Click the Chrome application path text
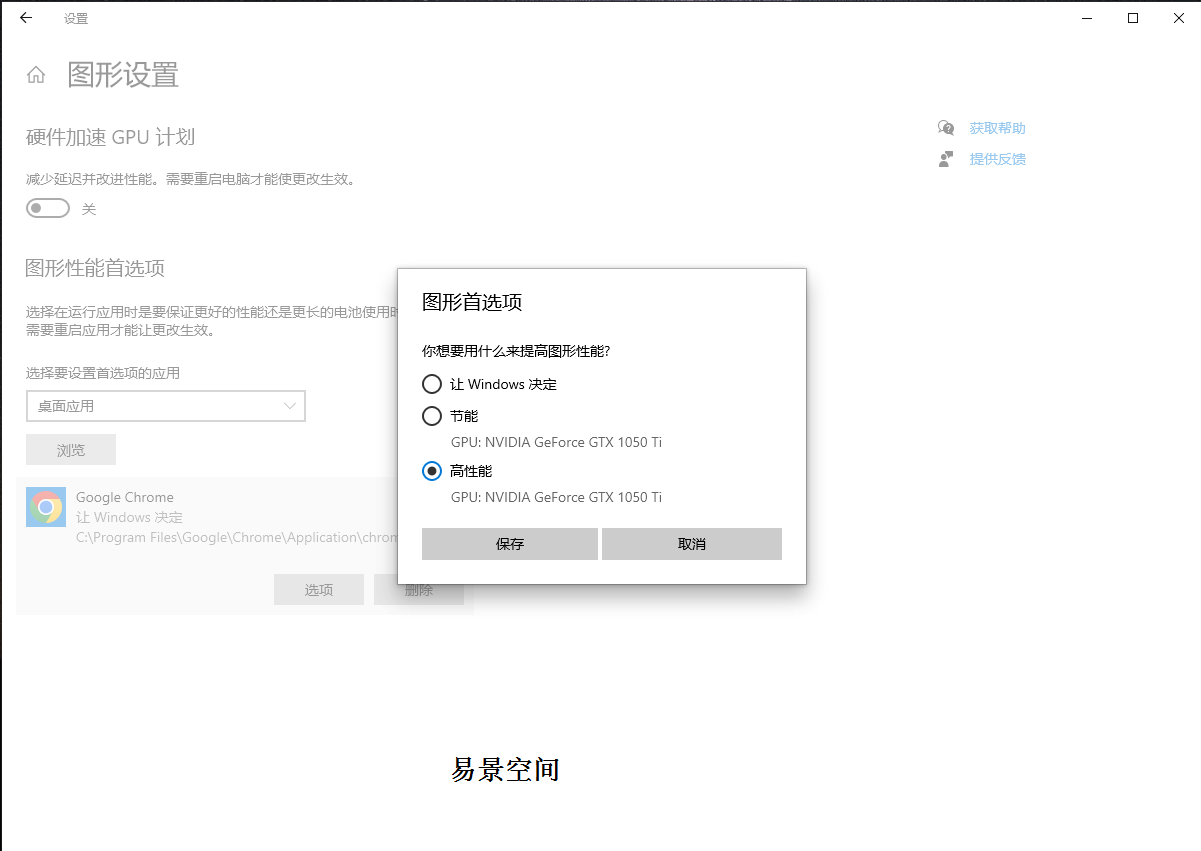The image size is (1201, 851). click(237, 537)
